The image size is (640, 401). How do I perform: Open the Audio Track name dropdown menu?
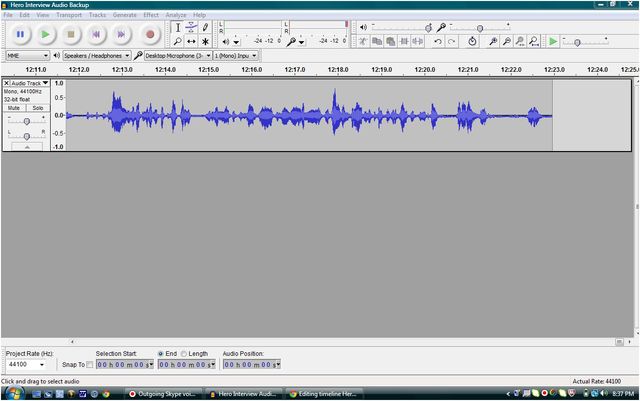tap(30, 83)
